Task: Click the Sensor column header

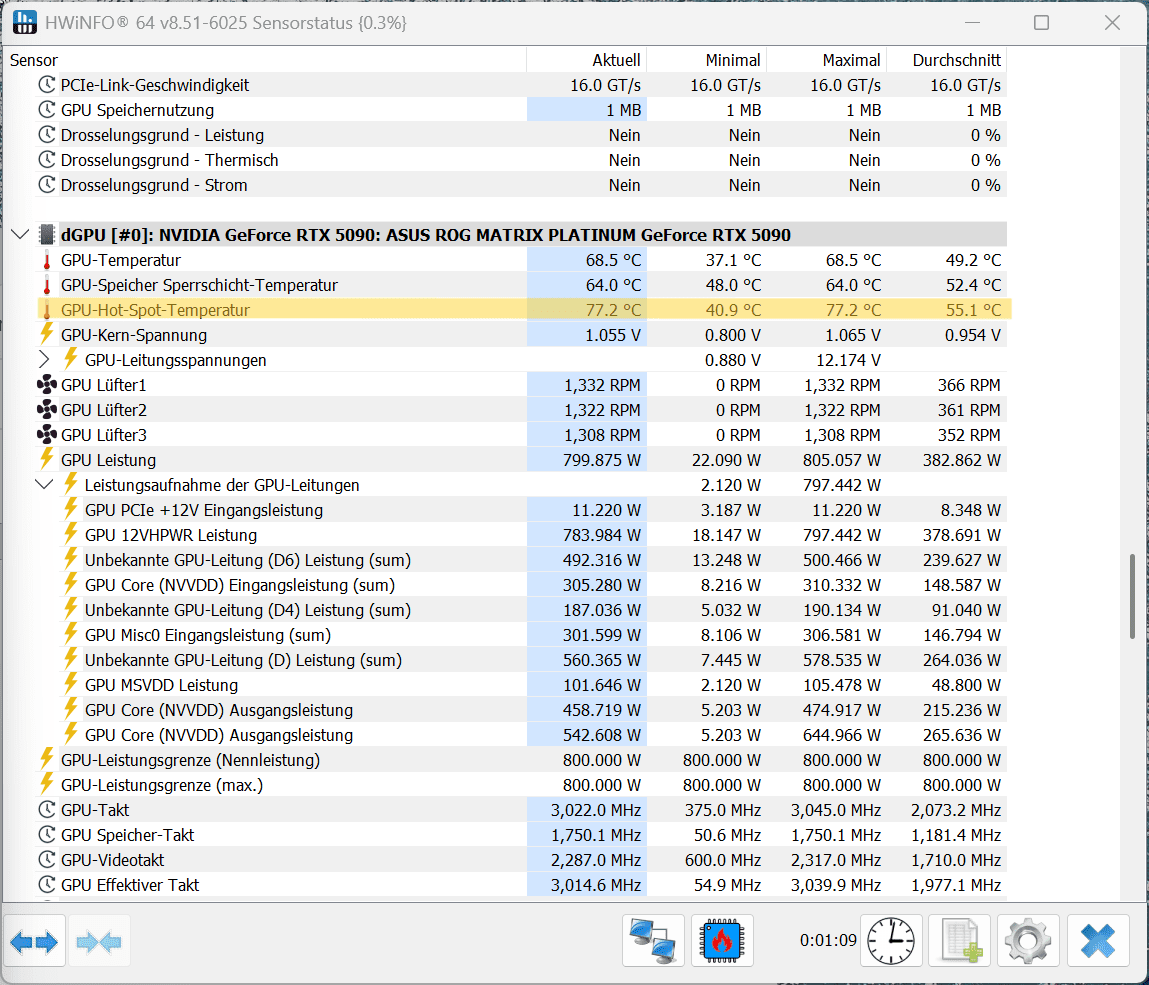Action: (x=34, y=60)
